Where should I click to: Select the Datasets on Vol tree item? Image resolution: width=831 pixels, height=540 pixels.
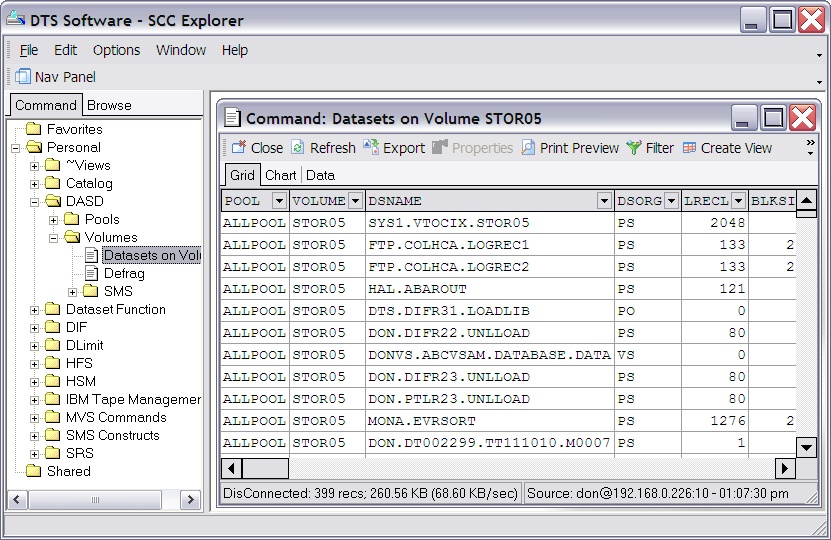[x=152, y=255]
